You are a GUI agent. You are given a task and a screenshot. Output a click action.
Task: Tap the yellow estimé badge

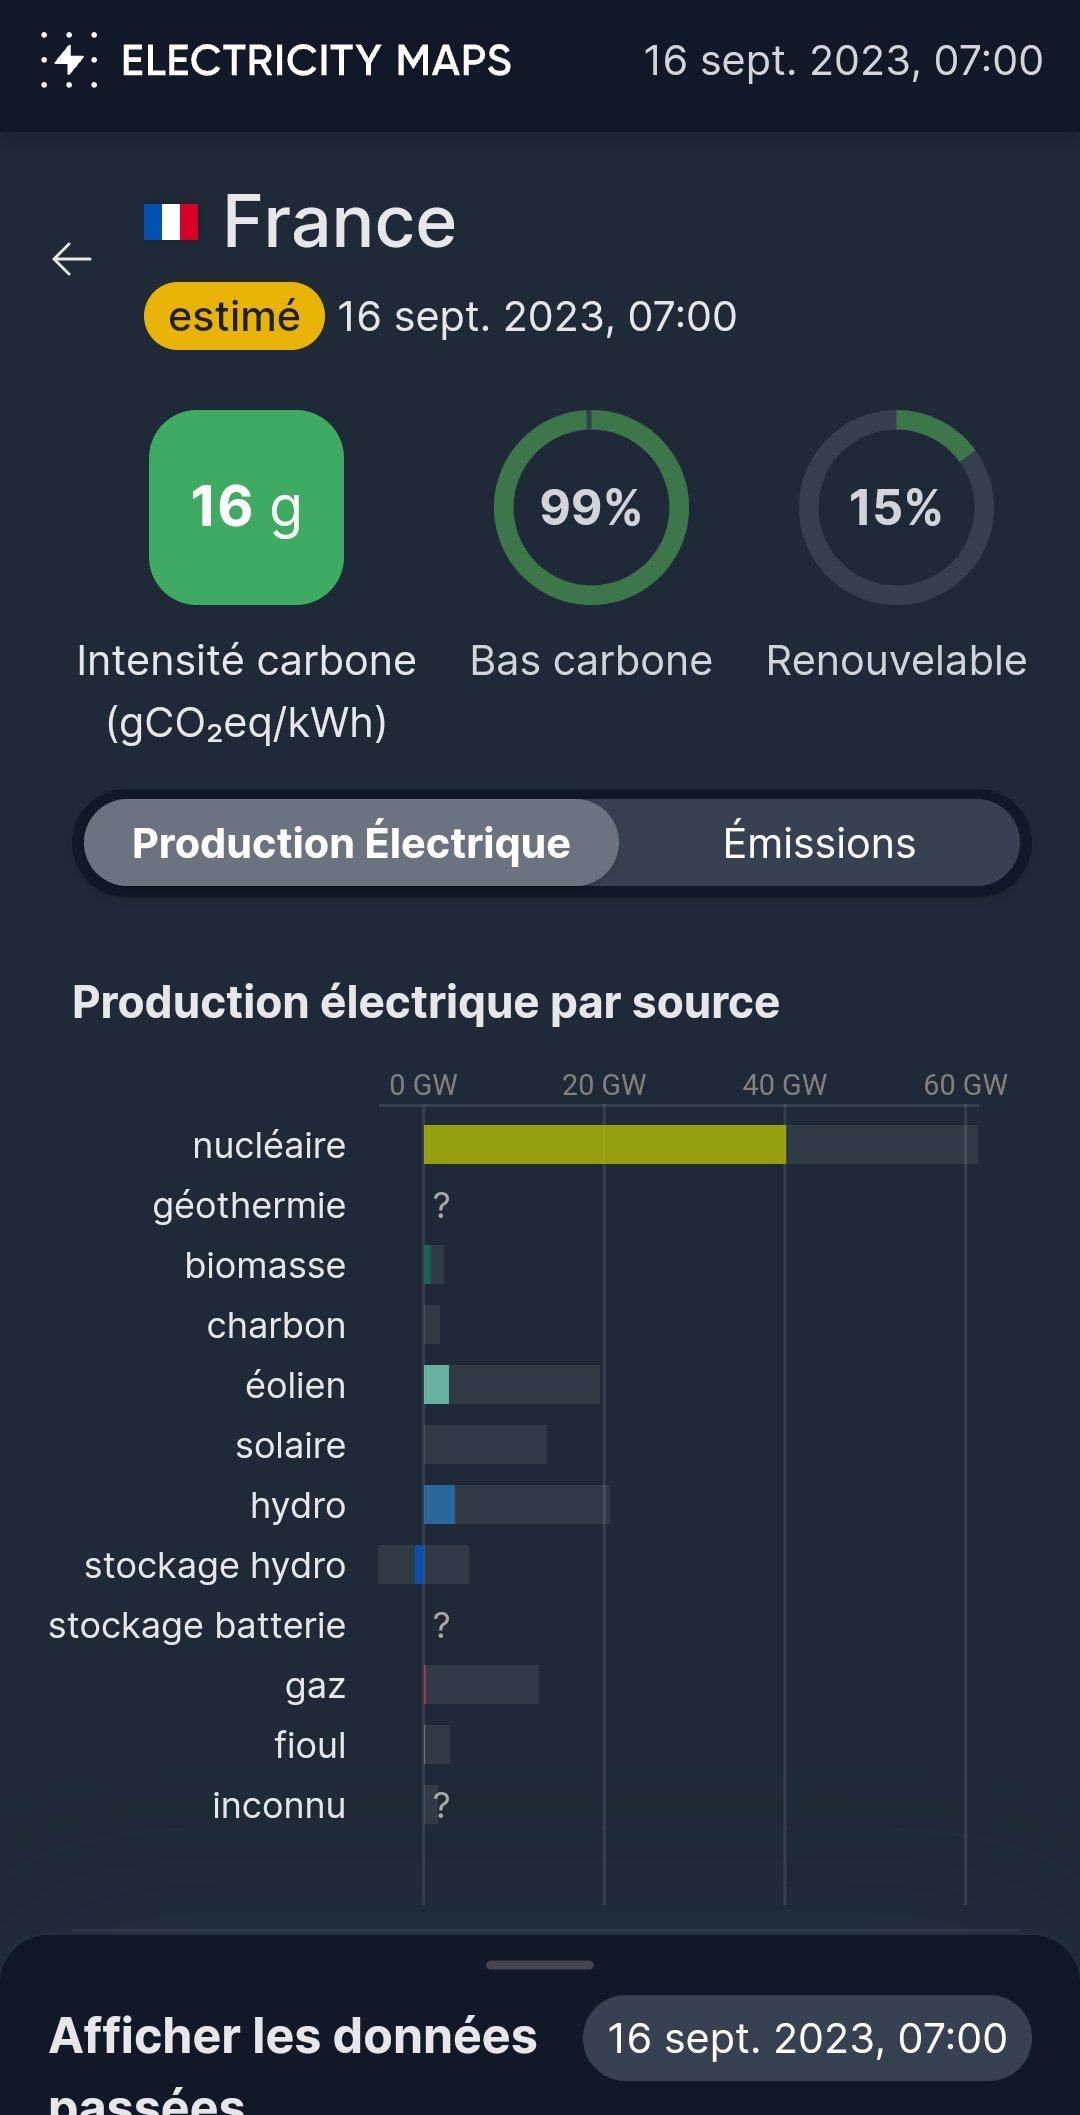(234, 316)
